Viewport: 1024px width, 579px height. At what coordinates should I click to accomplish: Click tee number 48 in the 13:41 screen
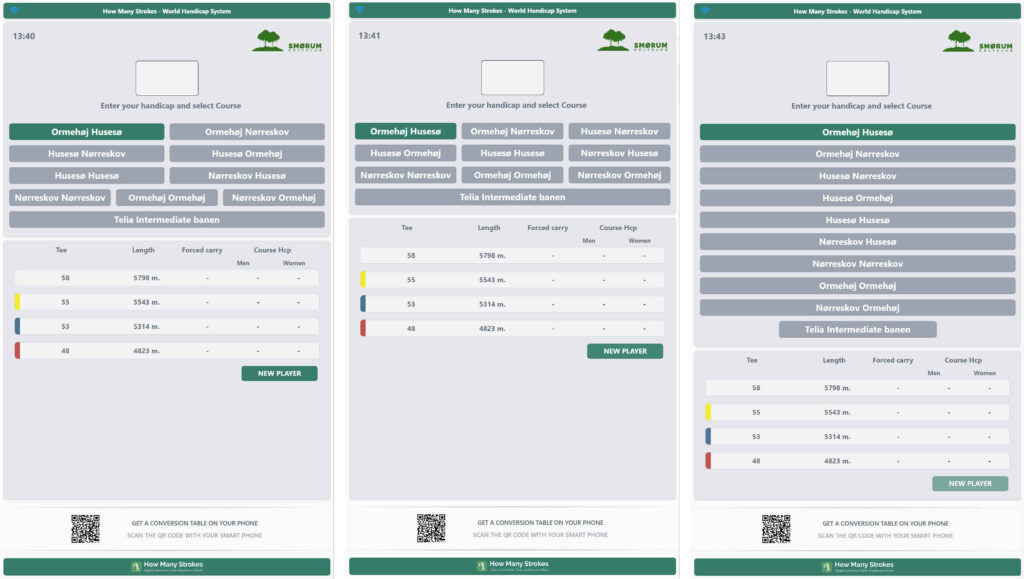tap(411, 329)
